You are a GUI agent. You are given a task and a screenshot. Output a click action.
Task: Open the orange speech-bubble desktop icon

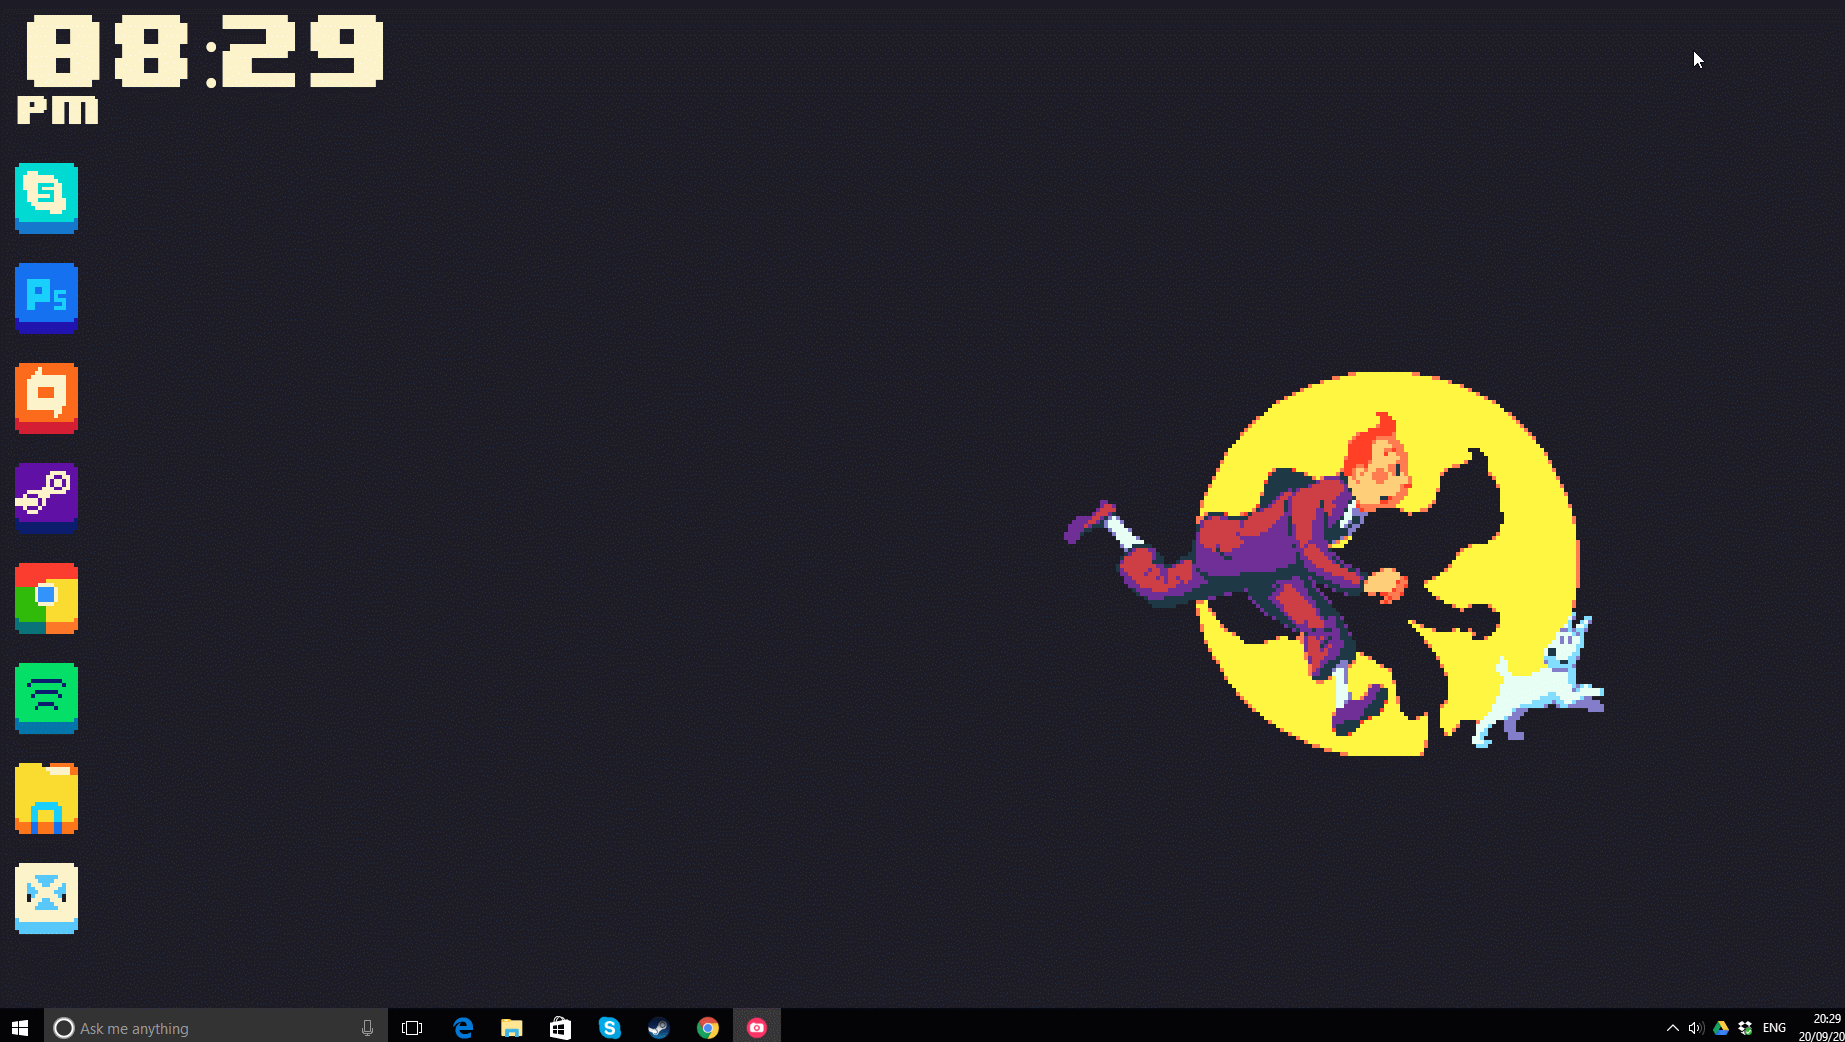[x=46, y=397]
